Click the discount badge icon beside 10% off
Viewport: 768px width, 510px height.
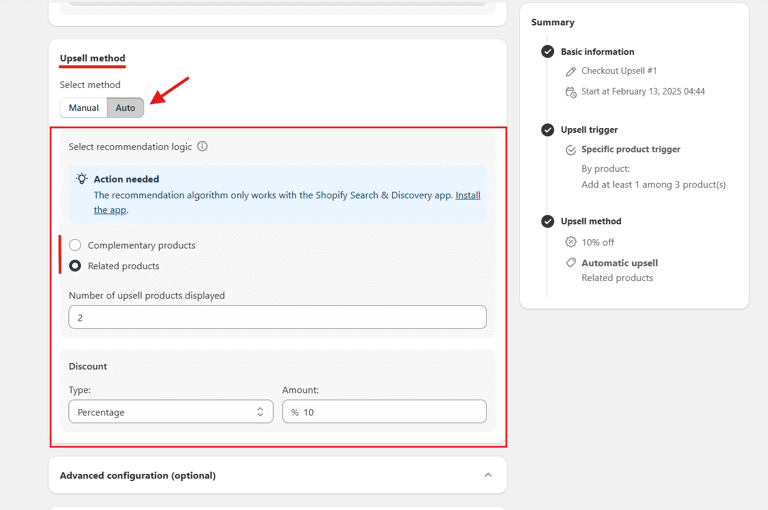click(571, 242)
